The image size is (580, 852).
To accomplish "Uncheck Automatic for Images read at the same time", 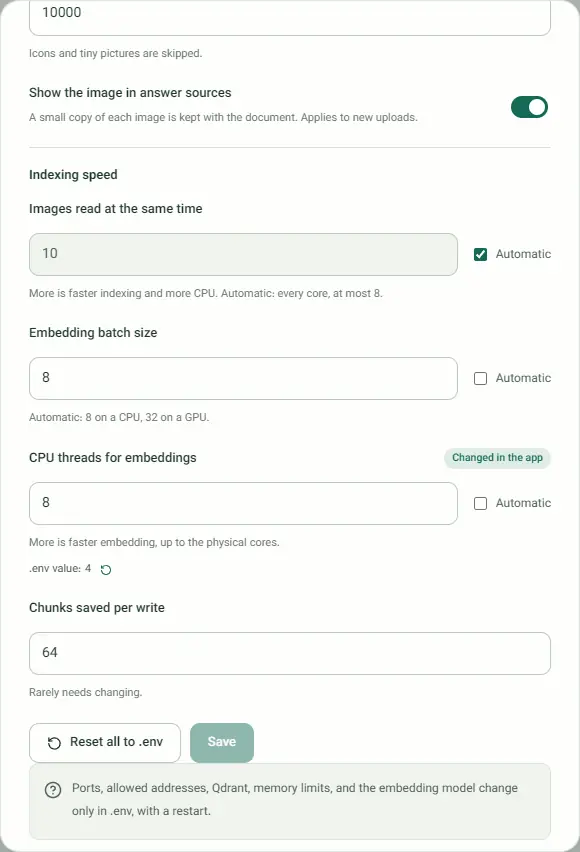I will click(480, 254).
